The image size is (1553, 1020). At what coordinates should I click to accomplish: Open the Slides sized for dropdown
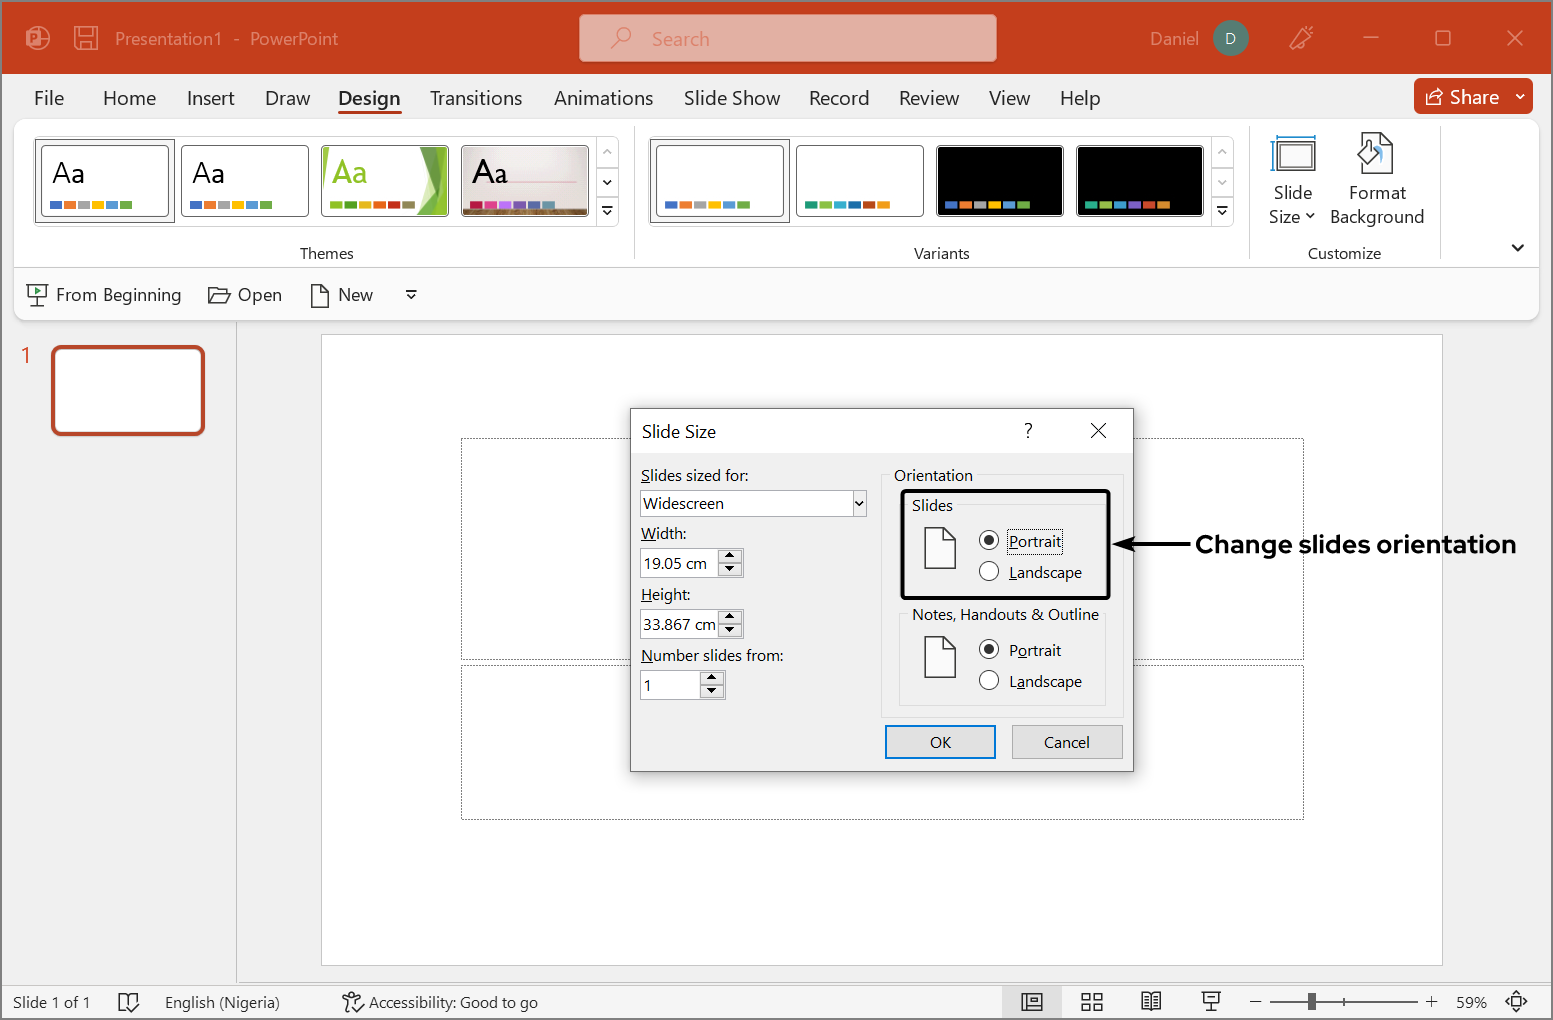click(858, 504)
